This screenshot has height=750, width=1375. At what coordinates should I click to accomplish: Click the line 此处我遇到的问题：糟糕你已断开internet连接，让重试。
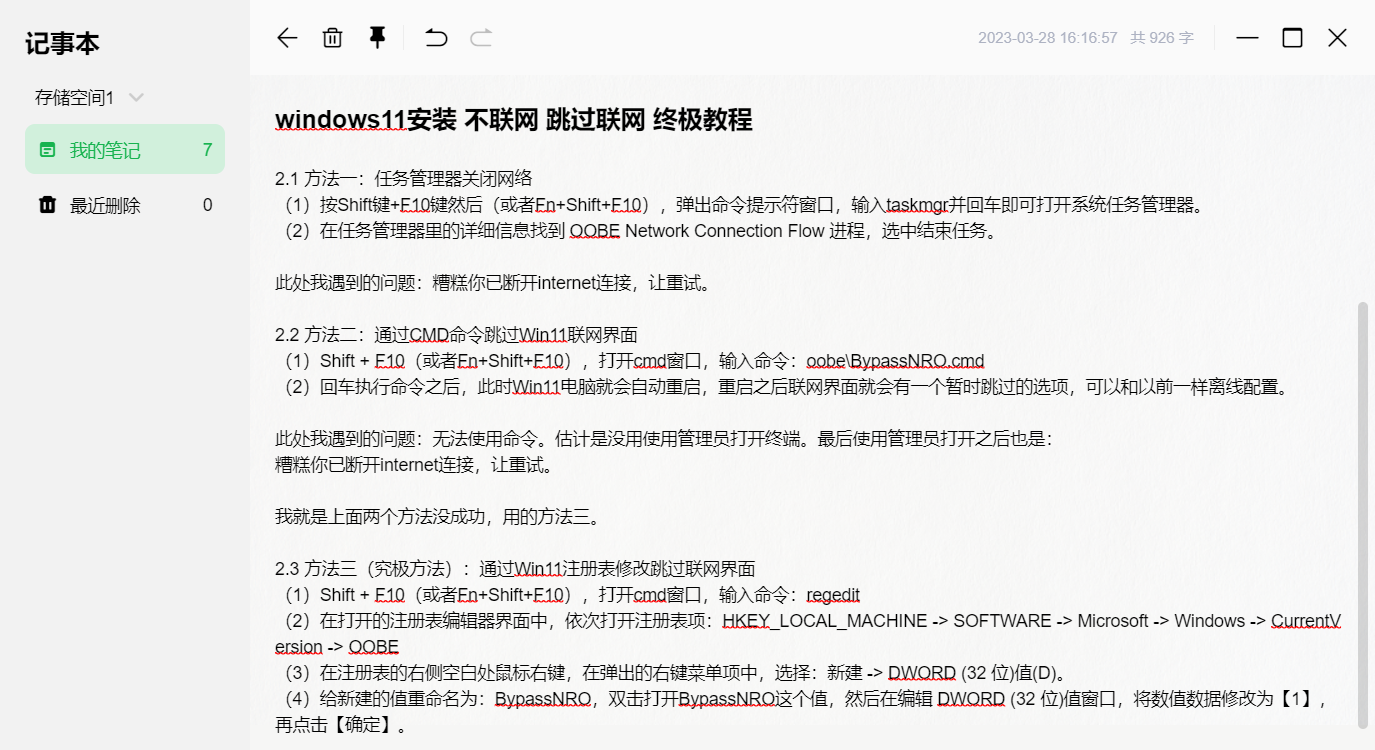[494, 283]
